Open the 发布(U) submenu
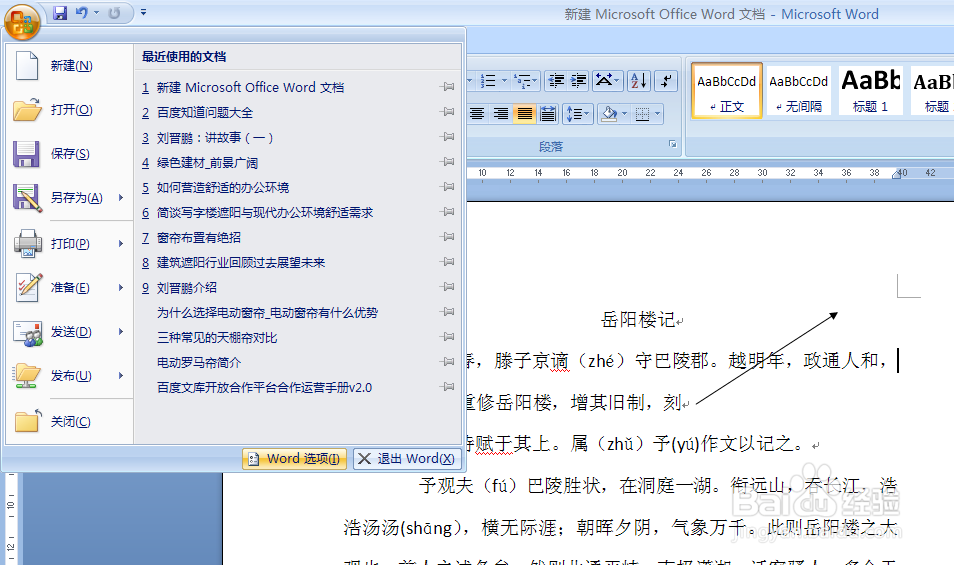This screenshot has width=954, height=565. pos(69,376)
